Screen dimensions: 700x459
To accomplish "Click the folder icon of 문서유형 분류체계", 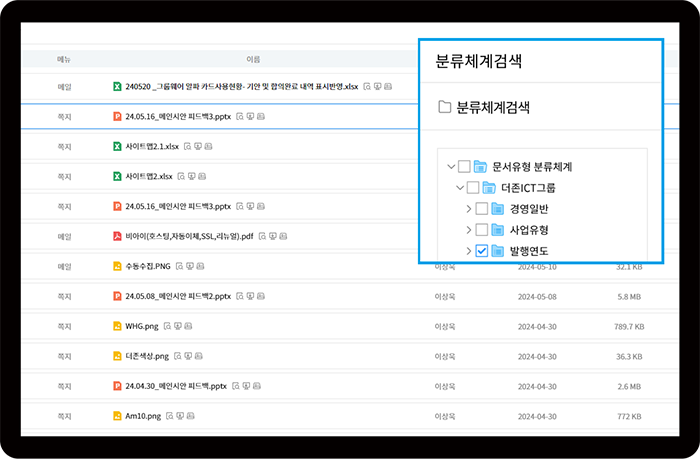I will (480, 167).
